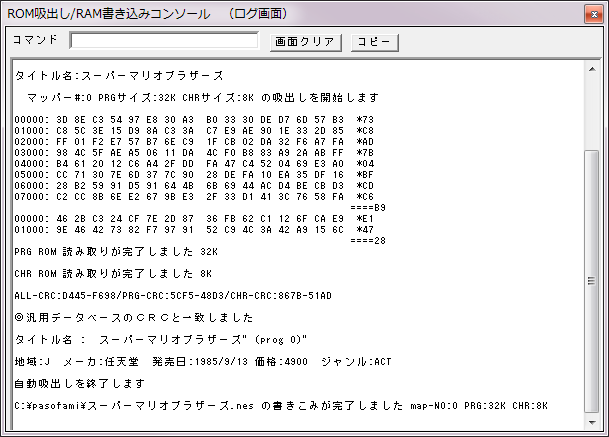Viewport: 609px width, 437px height.
Task: Click the タイトル名:スーパーマリオブラザーズ line at top
Action: pyautogui.click(x=119, y=75)
